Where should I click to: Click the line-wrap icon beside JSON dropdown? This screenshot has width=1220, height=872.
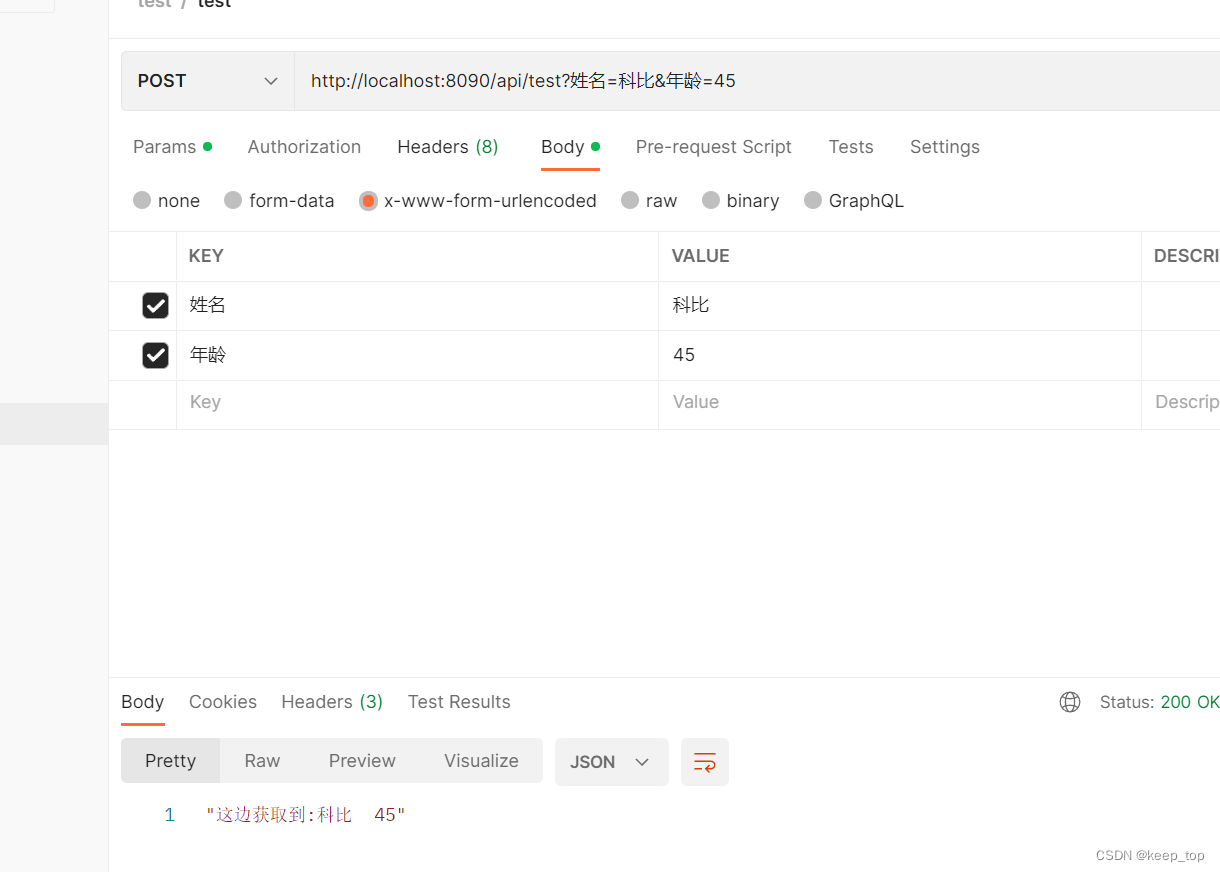pyautogui.click(x=705, y=762)
